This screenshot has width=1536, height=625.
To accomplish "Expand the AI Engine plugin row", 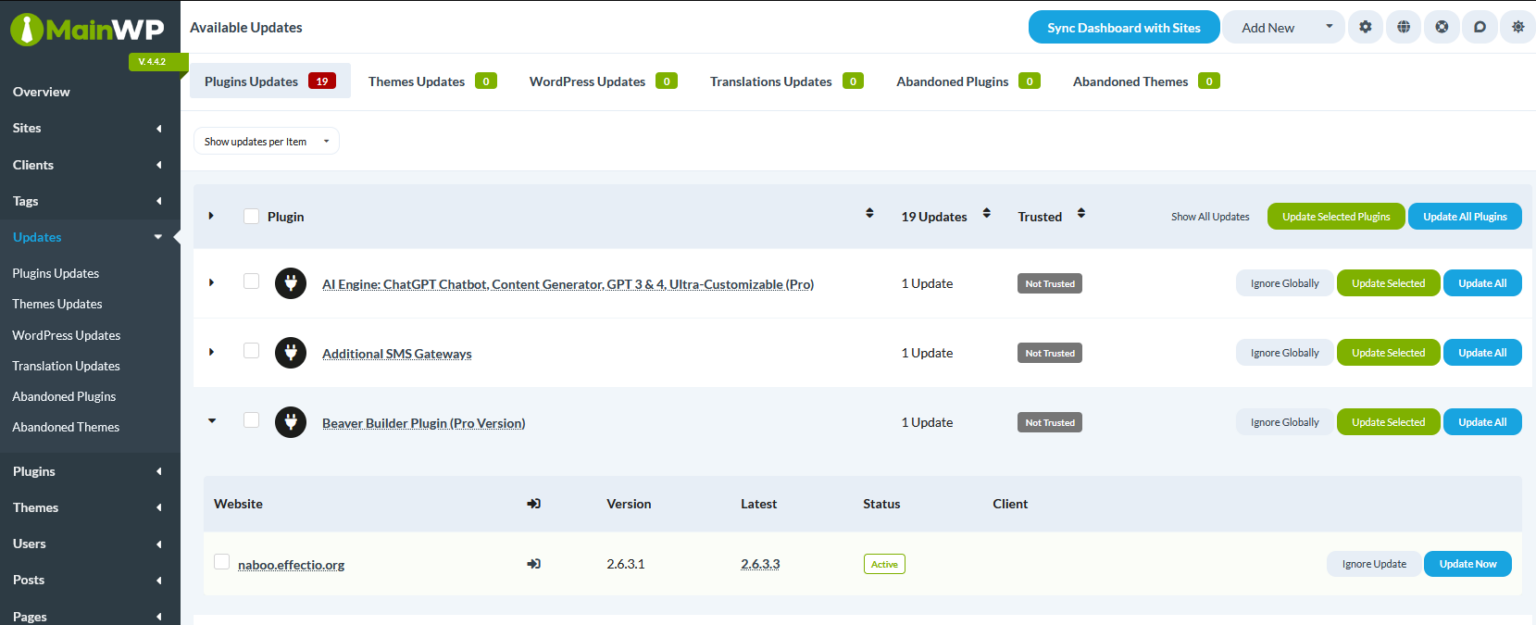I will 211,283.
